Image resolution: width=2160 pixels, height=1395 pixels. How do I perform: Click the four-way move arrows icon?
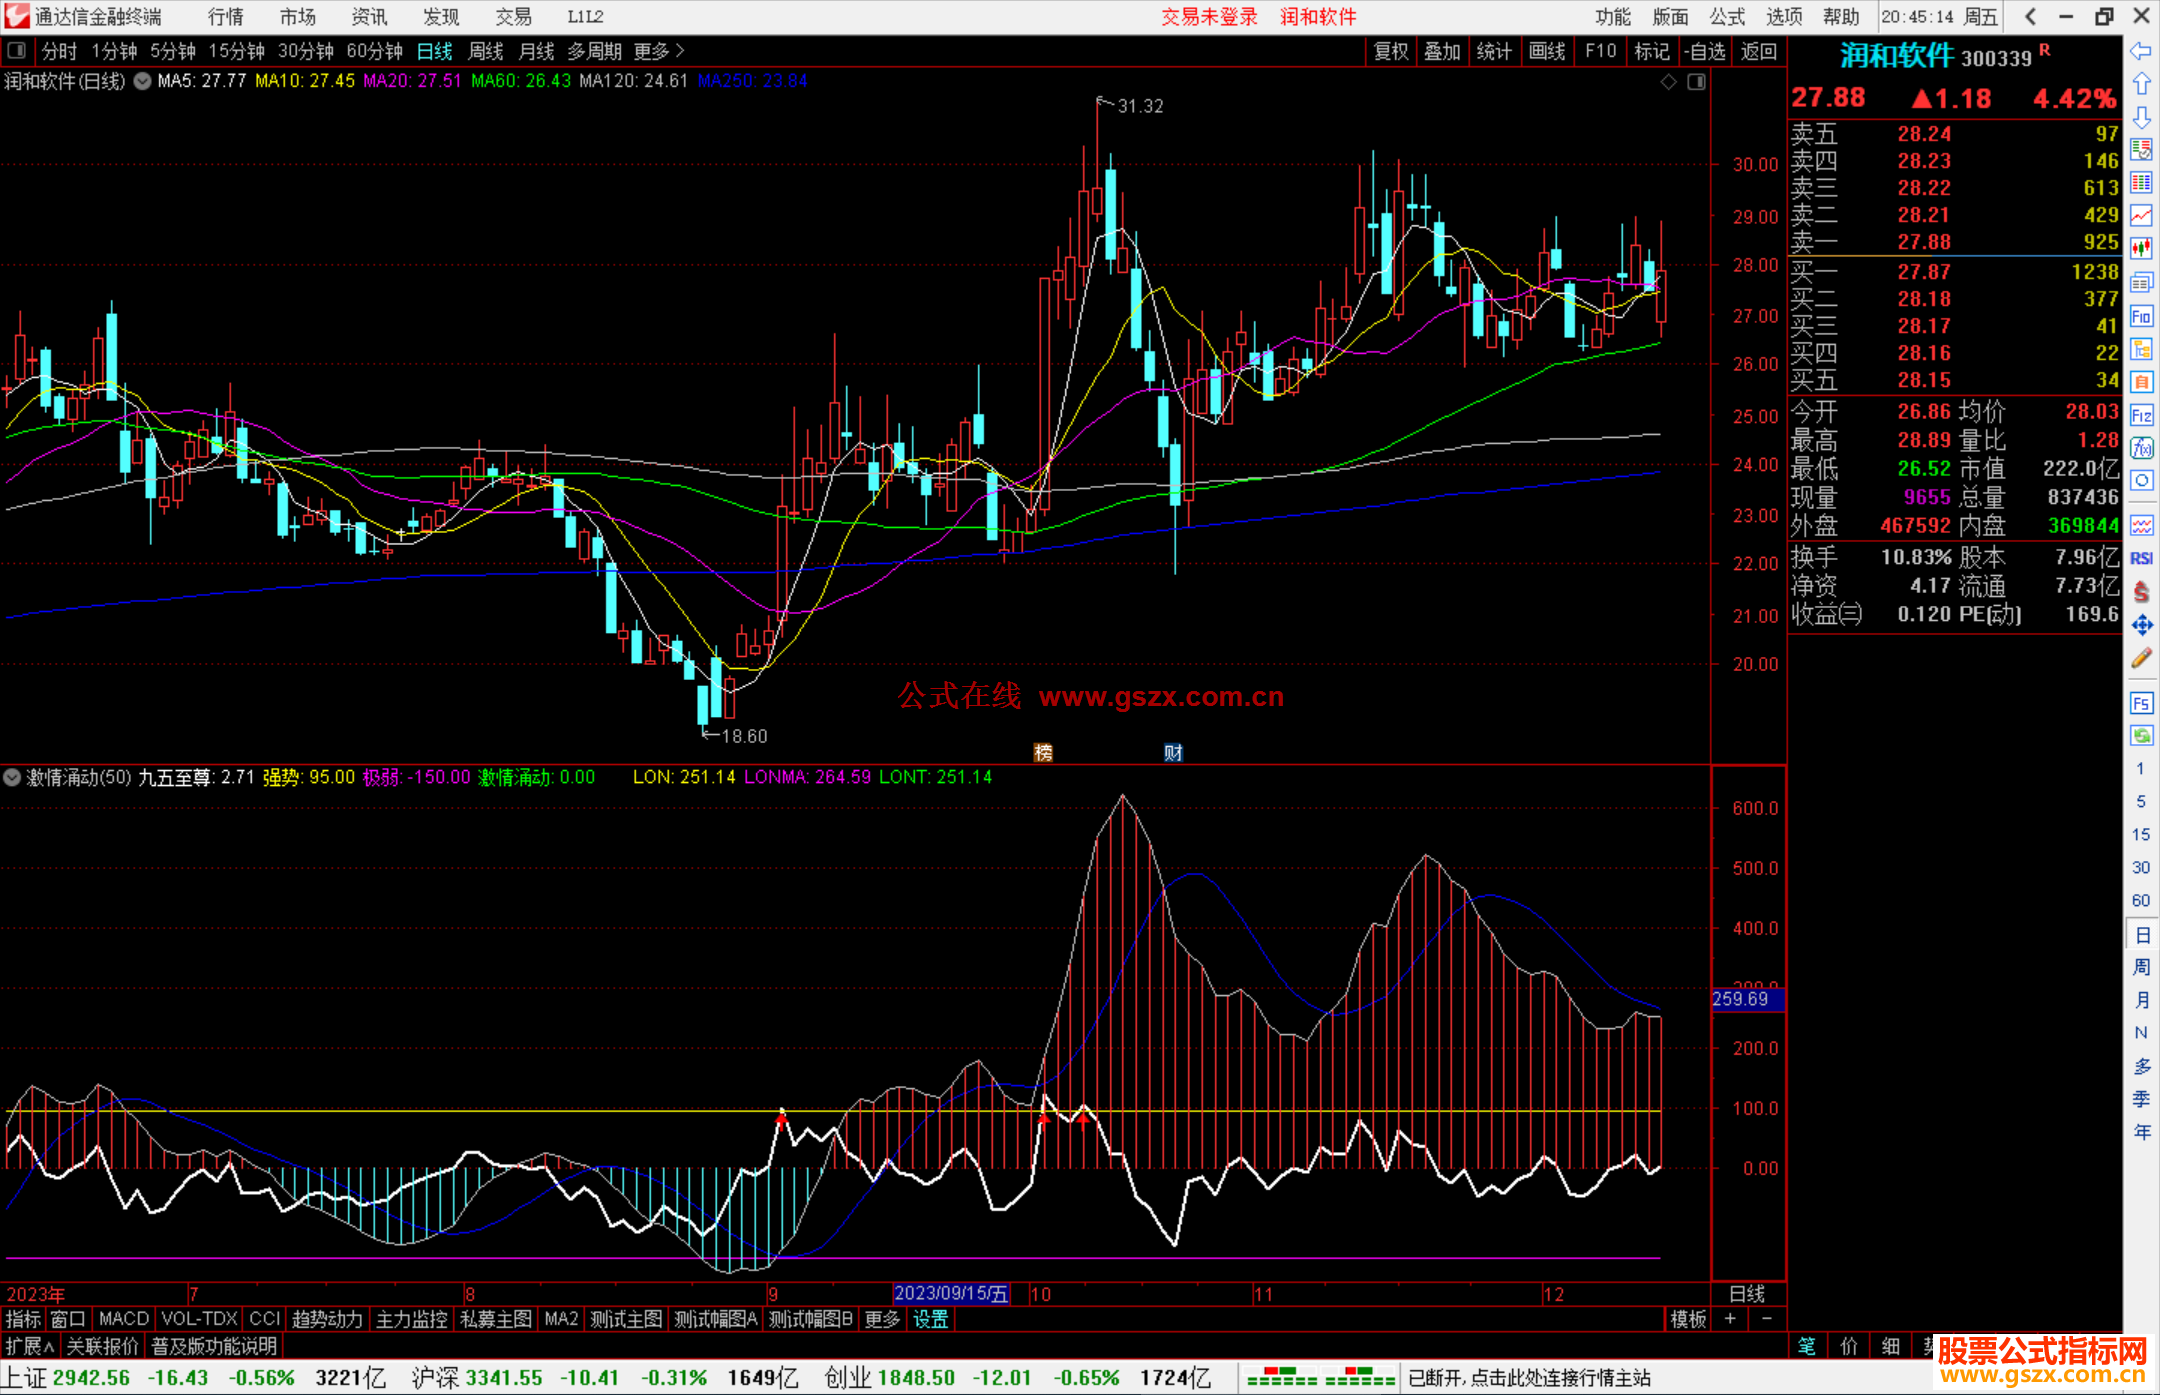[x=2141, y=625]
